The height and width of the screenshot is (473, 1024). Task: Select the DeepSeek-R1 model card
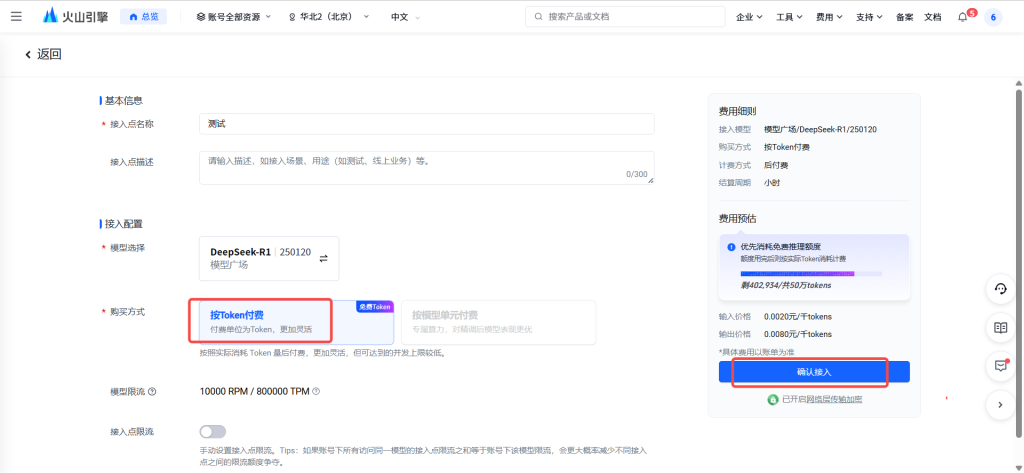tap(269, 258)
